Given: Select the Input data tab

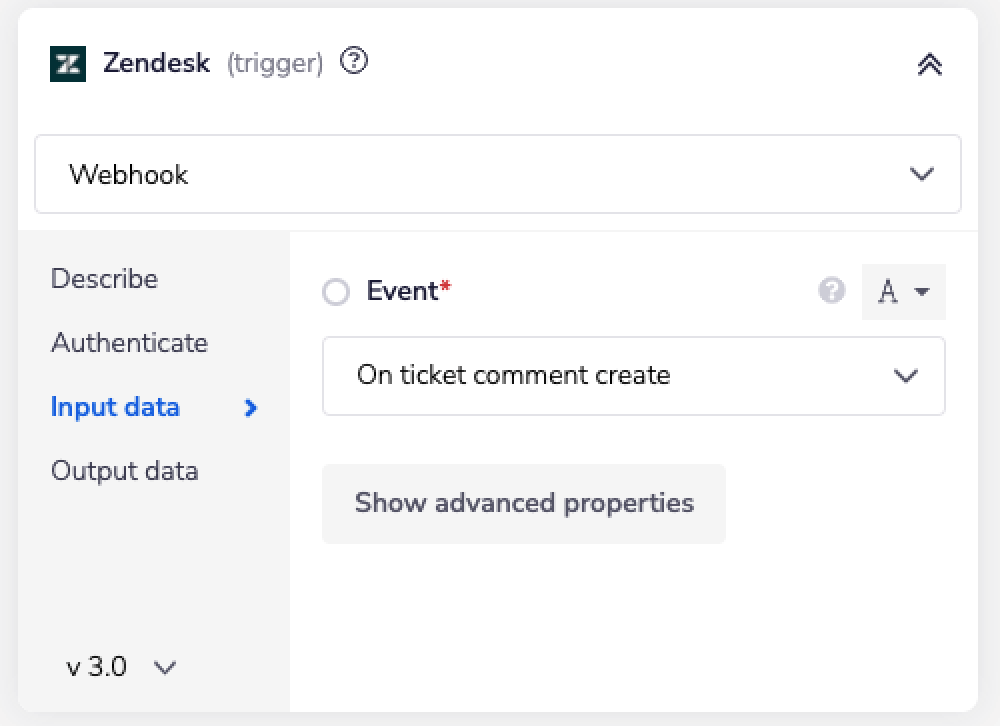Looking at the screenshot, I should 115,407.
